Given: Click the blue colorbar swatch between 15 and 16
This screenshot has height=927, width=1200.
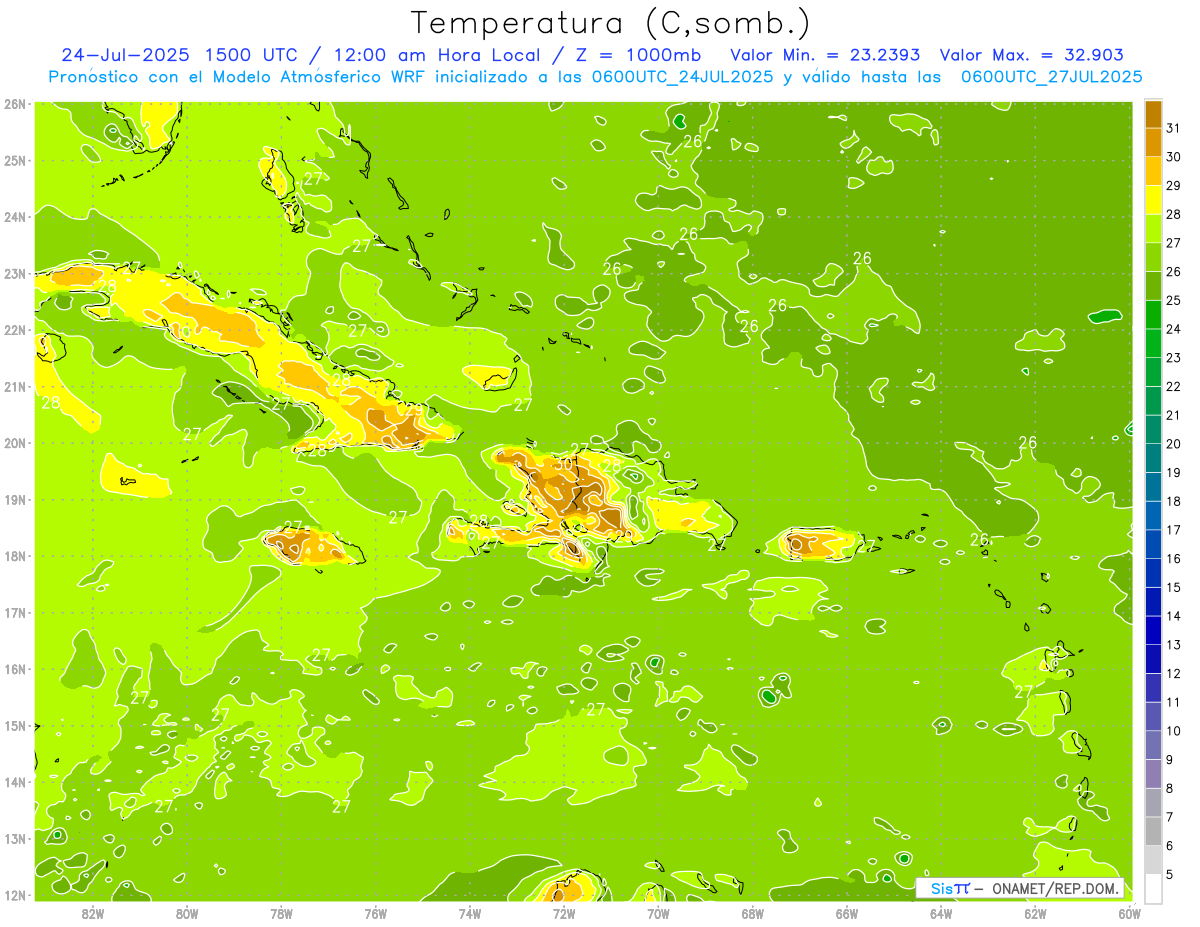Looking at the screenshot, I should point(1153,572).
